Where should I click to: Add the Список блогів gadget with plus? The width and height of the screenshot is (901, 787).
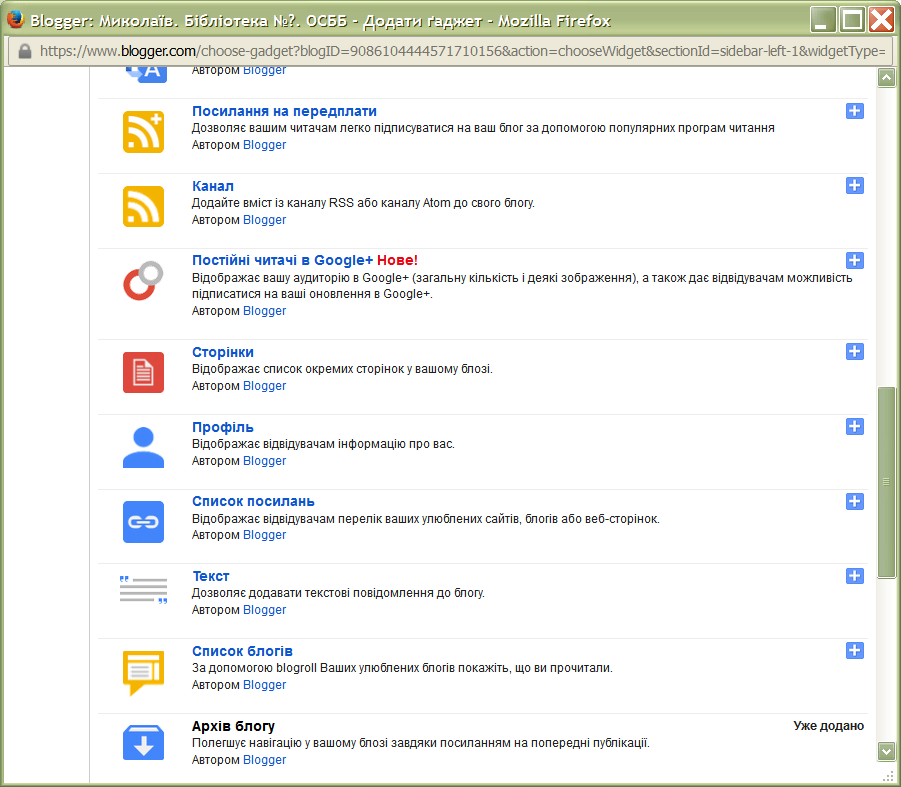[x=854, y=650]
